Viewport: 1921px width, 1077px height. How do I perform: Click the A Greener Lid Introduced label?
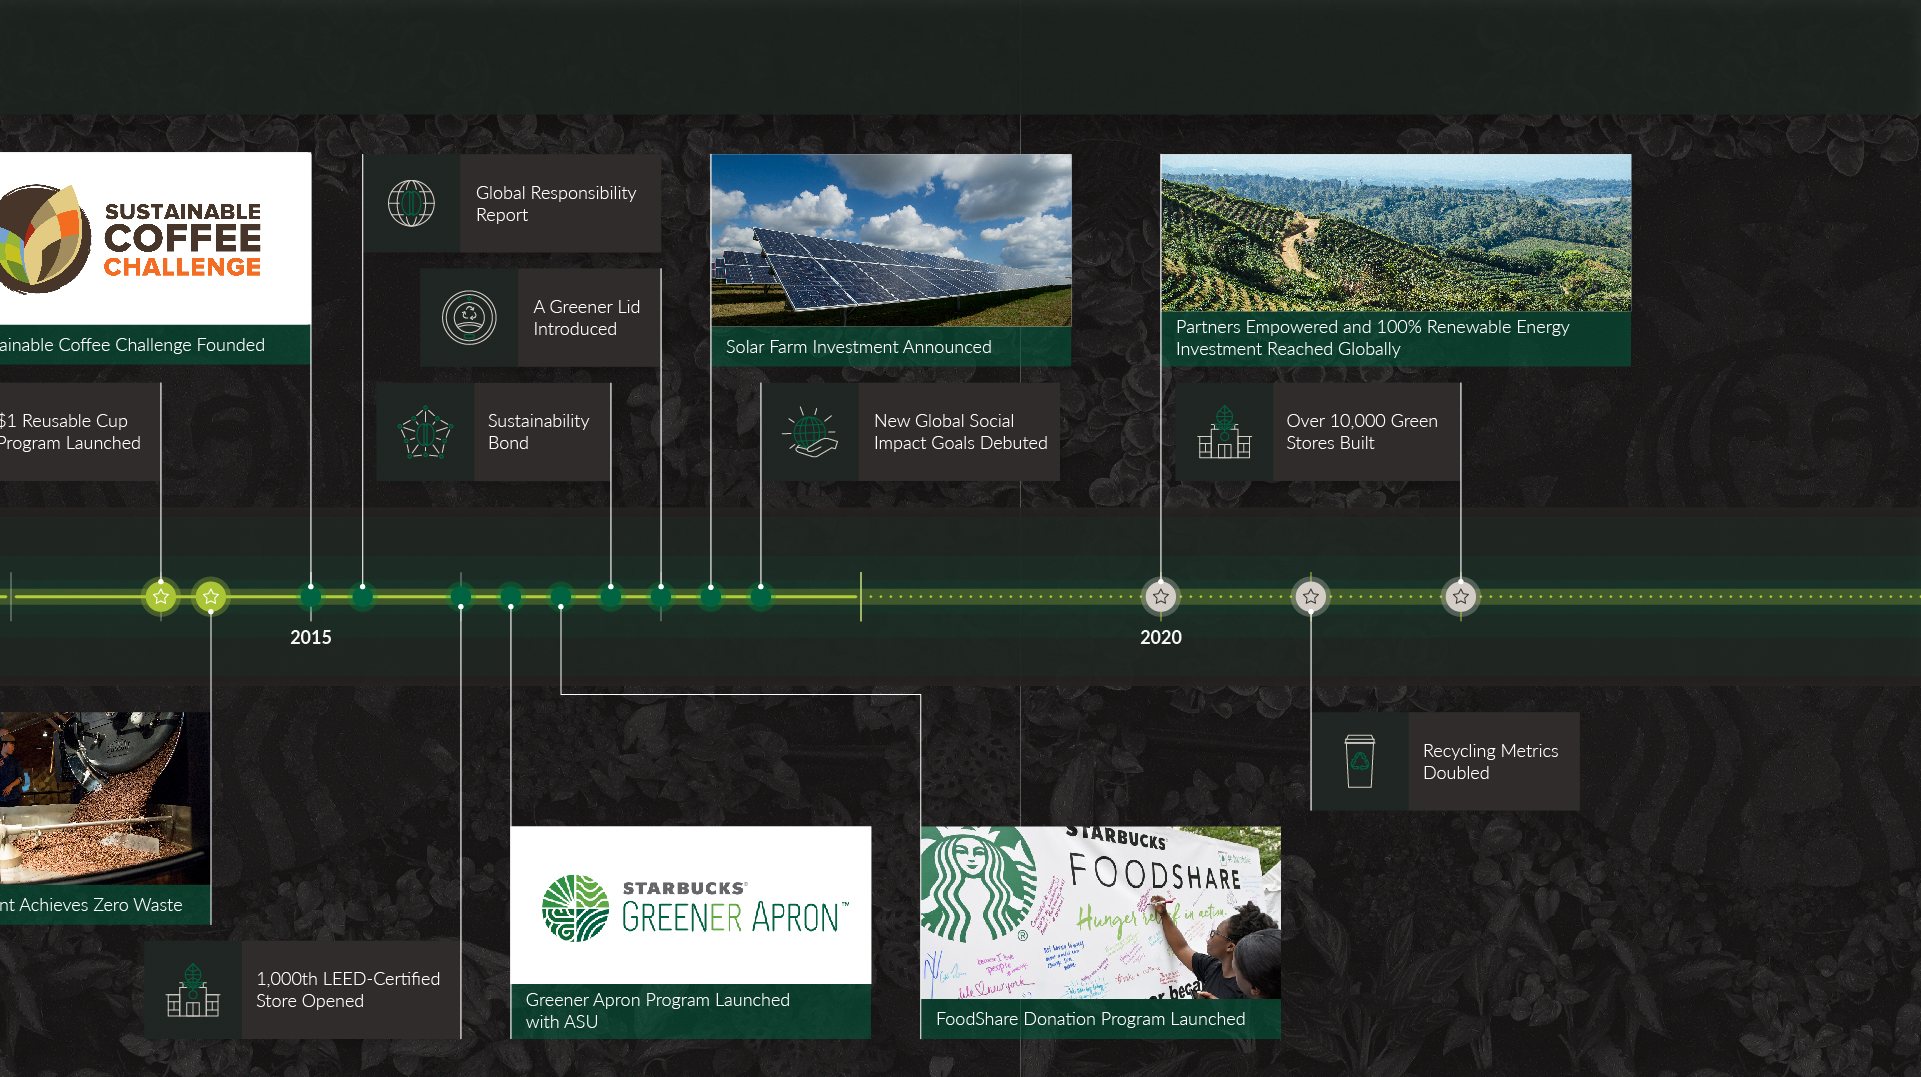click(x=586, y=317)
